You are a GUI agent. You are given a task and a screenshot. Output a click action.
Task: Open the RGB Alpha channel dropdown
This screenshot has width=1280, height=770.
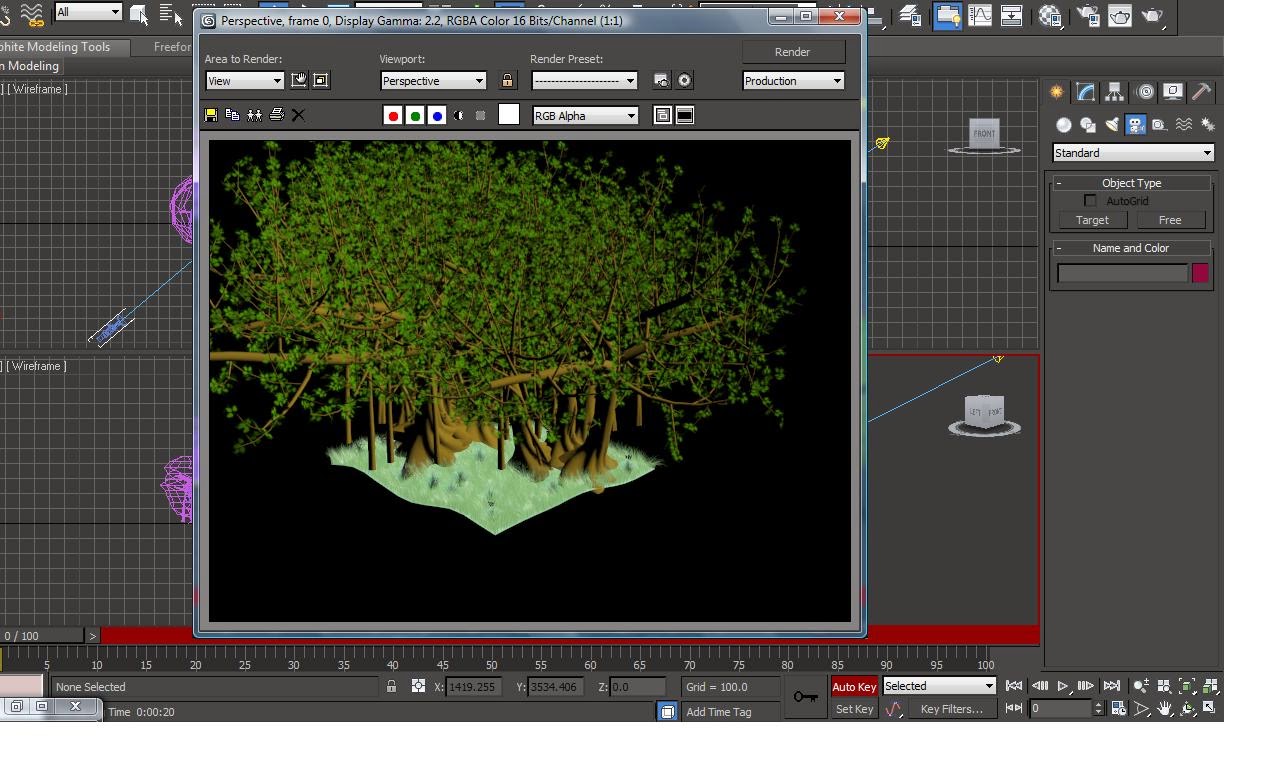point(585,116)
